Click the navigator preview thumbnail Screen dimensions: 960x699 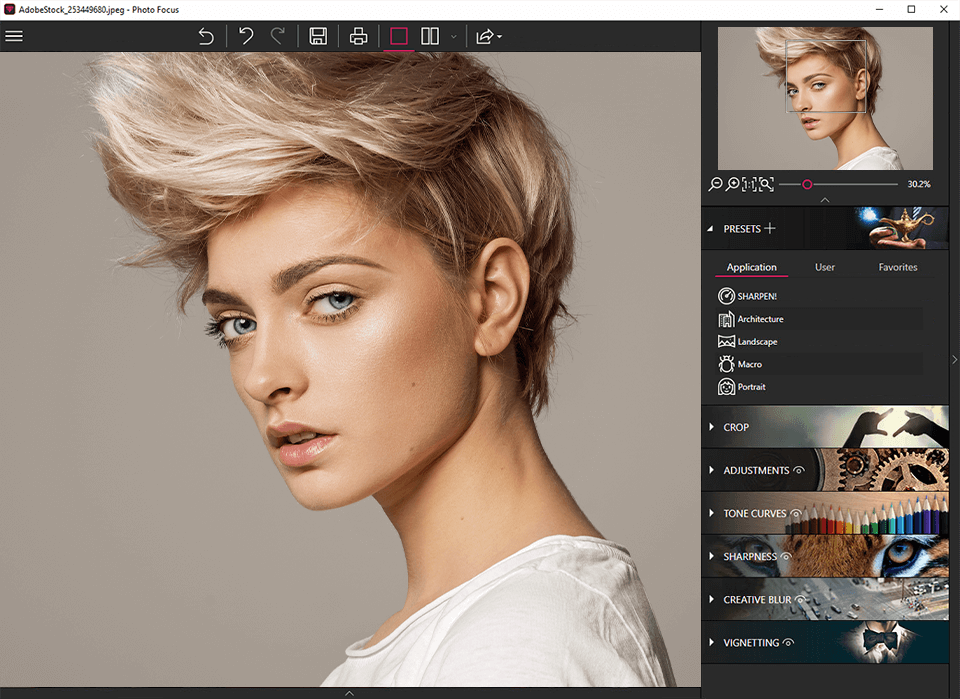(x=825, y=98)
